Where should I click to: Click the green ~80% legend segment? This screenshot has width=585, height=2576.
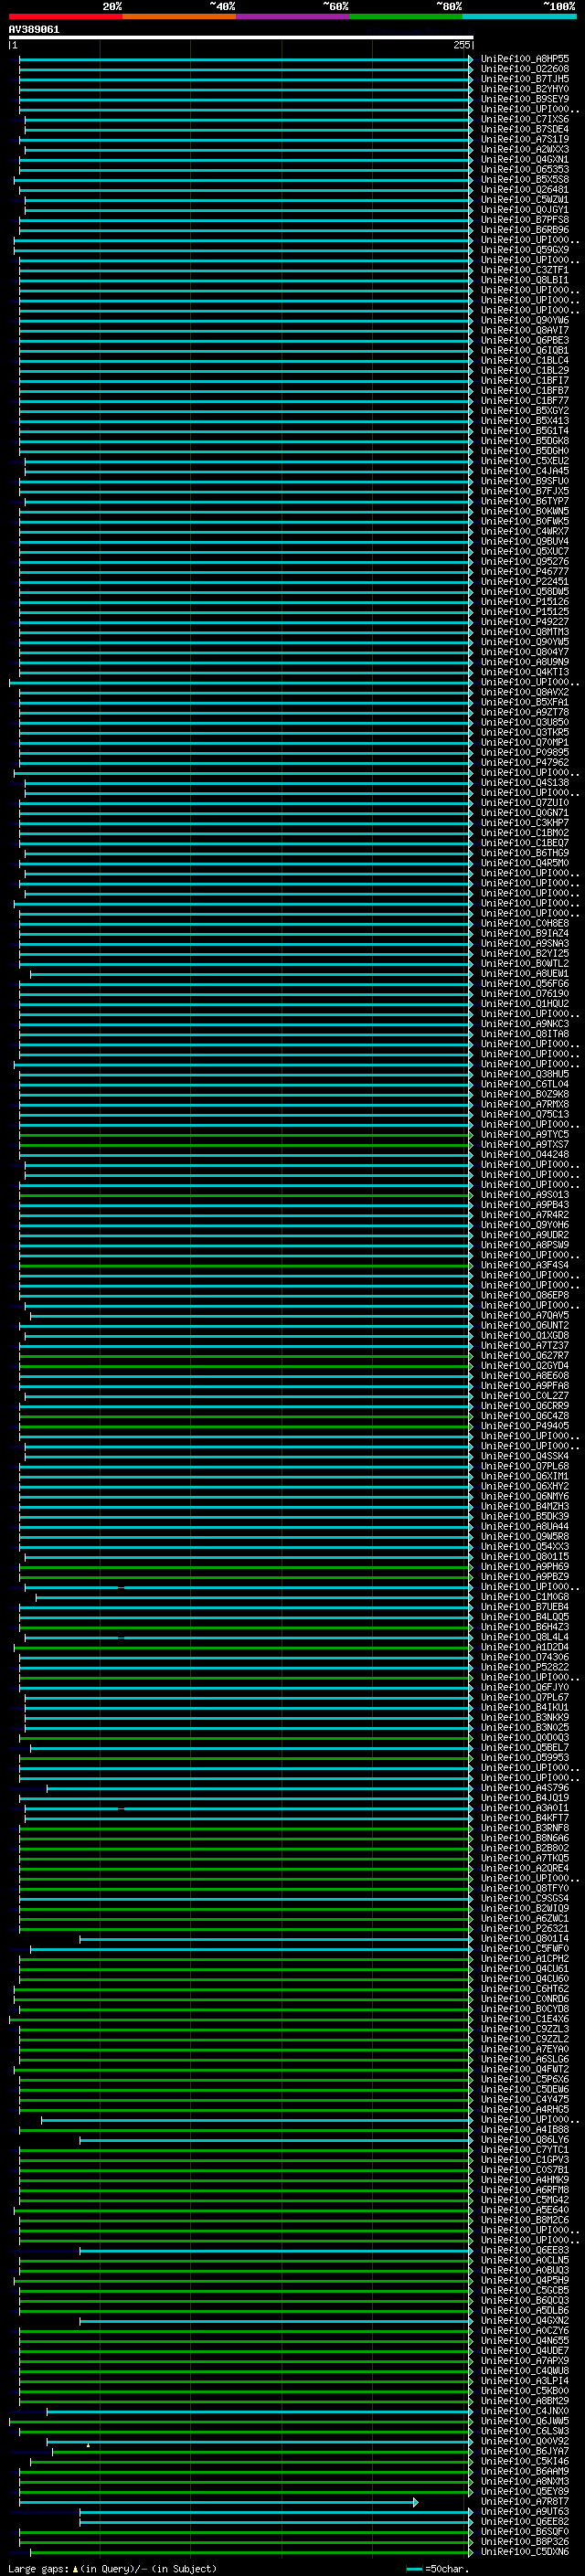point(405,17)
